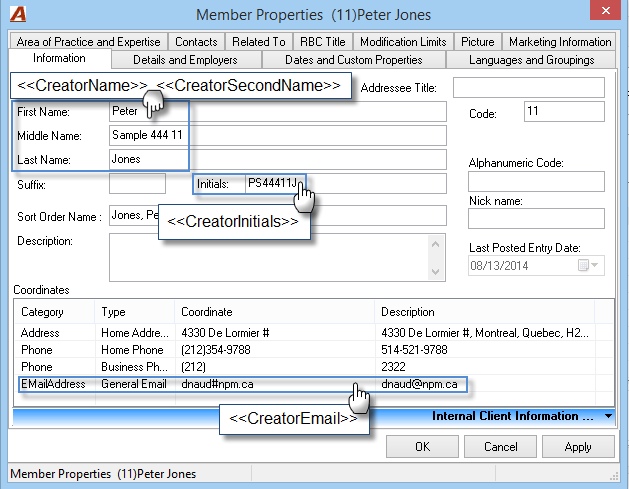Switch to the RBC Title tab
The image size is (629, 489).
pos(323,42)
